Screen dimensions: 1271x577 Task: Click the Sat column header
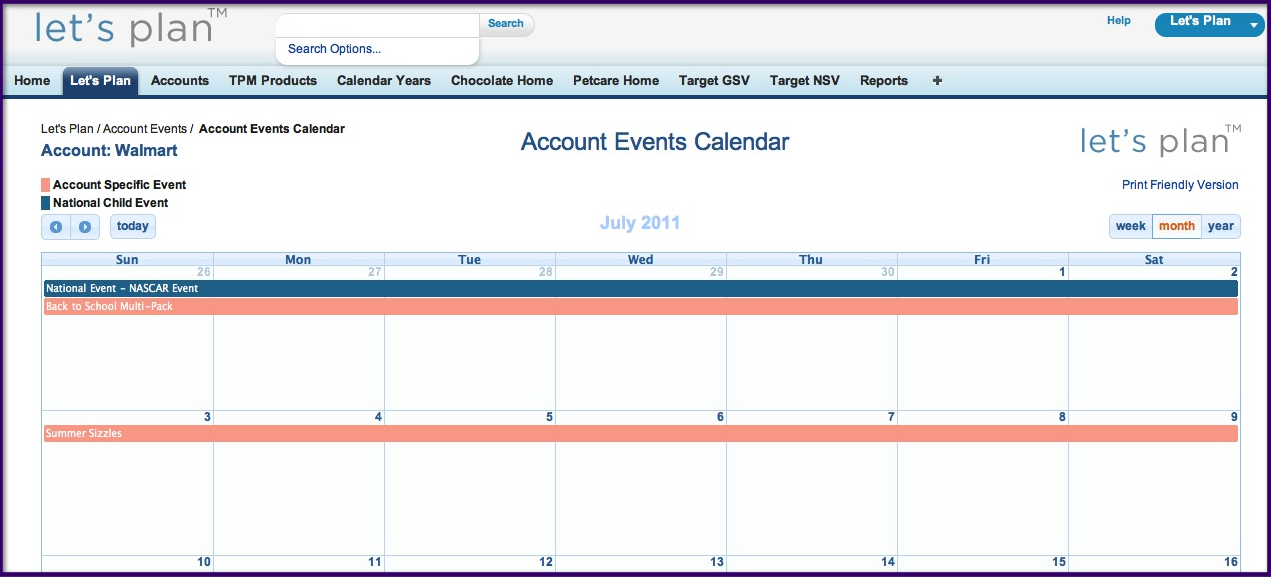[x=1154, y=259]
